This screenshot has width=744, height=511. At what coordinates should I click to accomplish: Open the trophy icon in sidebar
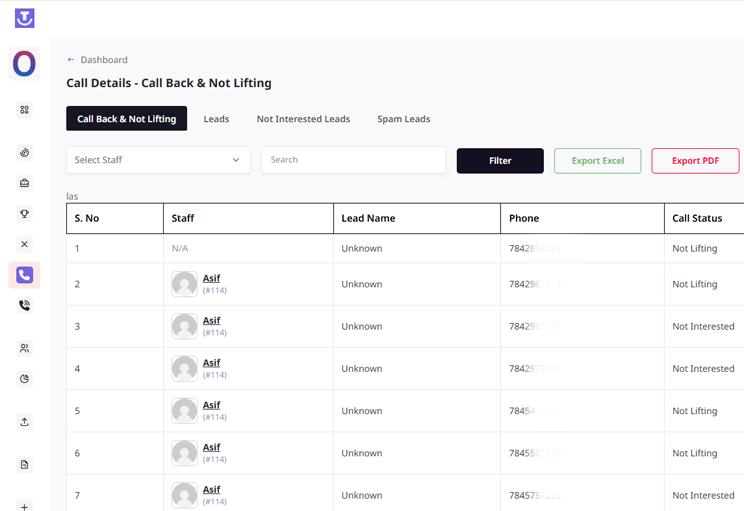pos(25,214)
